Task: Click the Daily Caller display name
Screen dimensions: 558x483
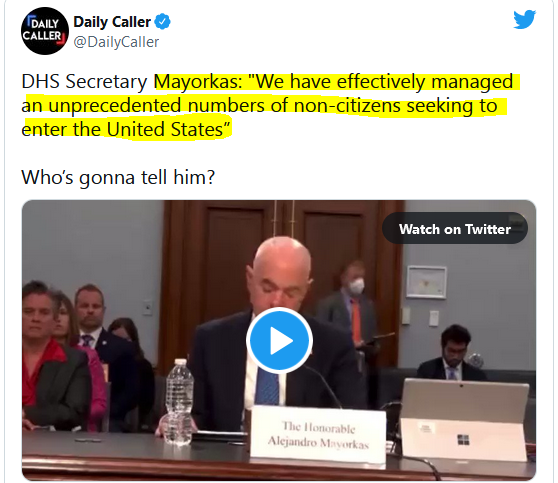Action: [x=112, y=22]
